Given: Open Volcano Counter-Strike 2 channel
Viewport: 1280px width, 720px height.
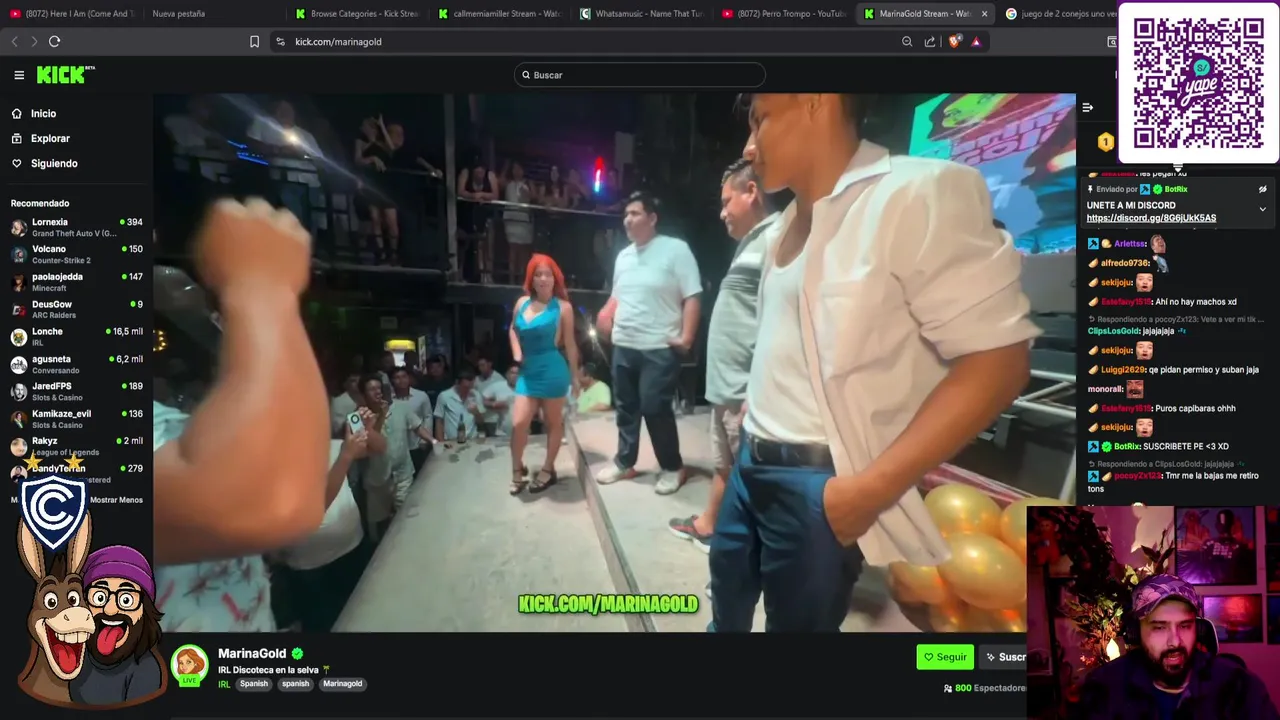Looking at the screenshot, I should coord(77,254).
